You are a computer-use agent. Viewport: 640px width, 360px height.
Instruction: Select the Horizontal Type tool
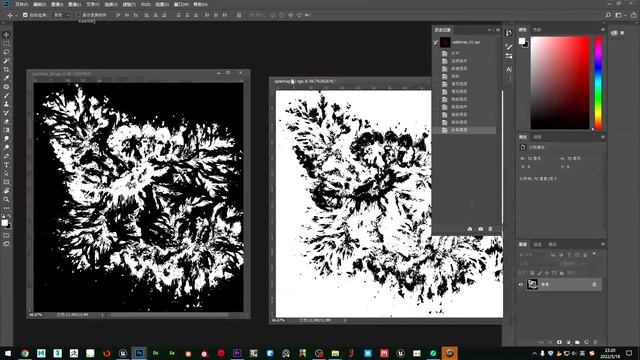6,165
